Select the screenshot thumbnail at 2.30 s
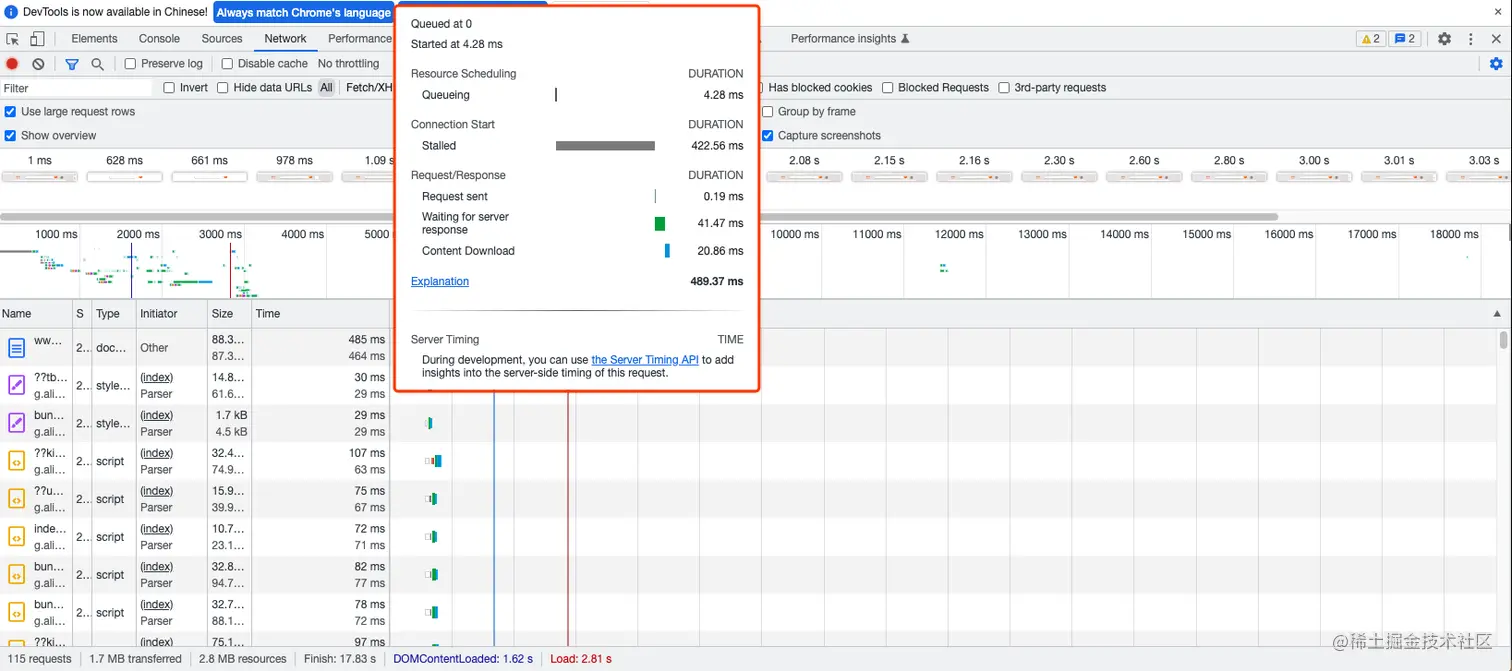 point(1059,177)
